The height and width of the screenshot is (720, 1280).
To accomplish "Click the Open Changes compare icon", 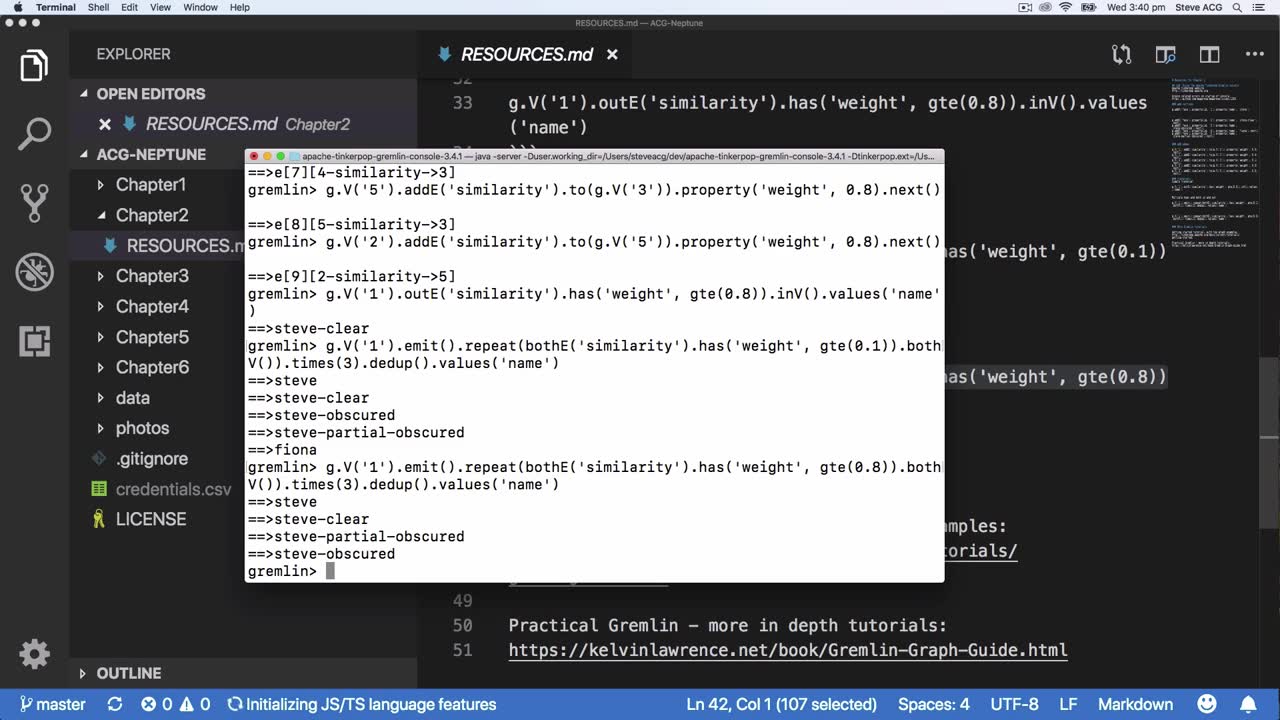I will tap(1122, 54).
